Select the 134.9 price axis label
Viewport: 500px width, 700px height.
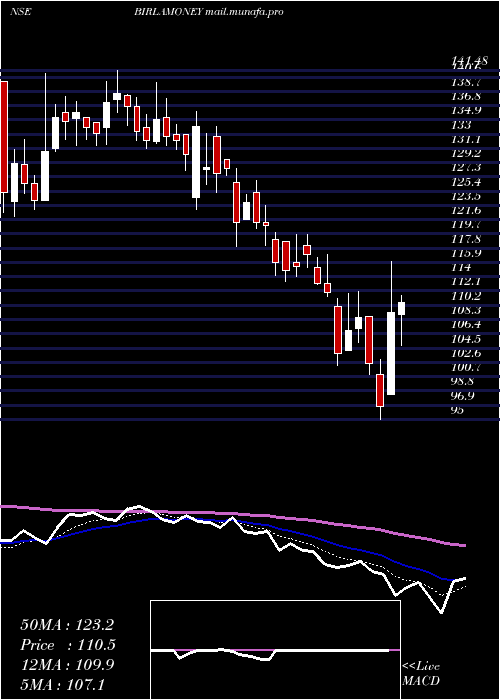pos(466,111)
